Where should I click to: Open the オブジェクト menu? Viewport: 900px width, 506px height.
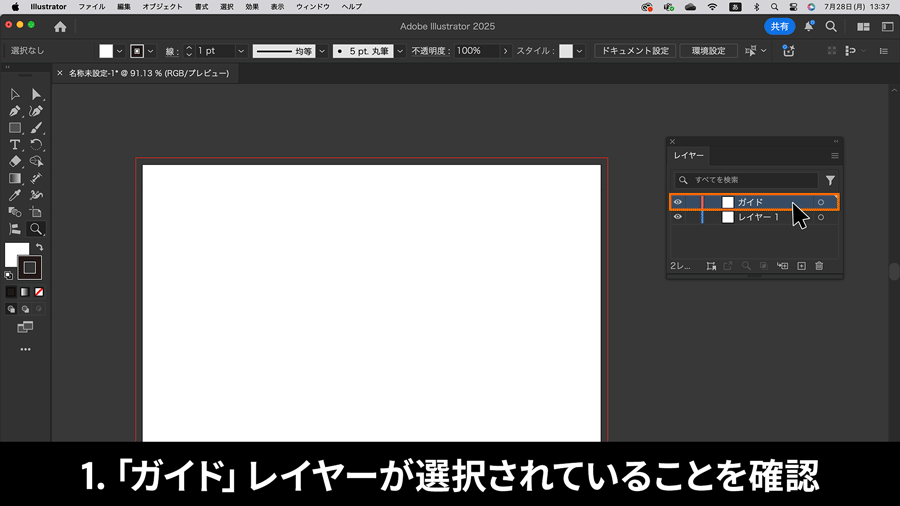162,7
